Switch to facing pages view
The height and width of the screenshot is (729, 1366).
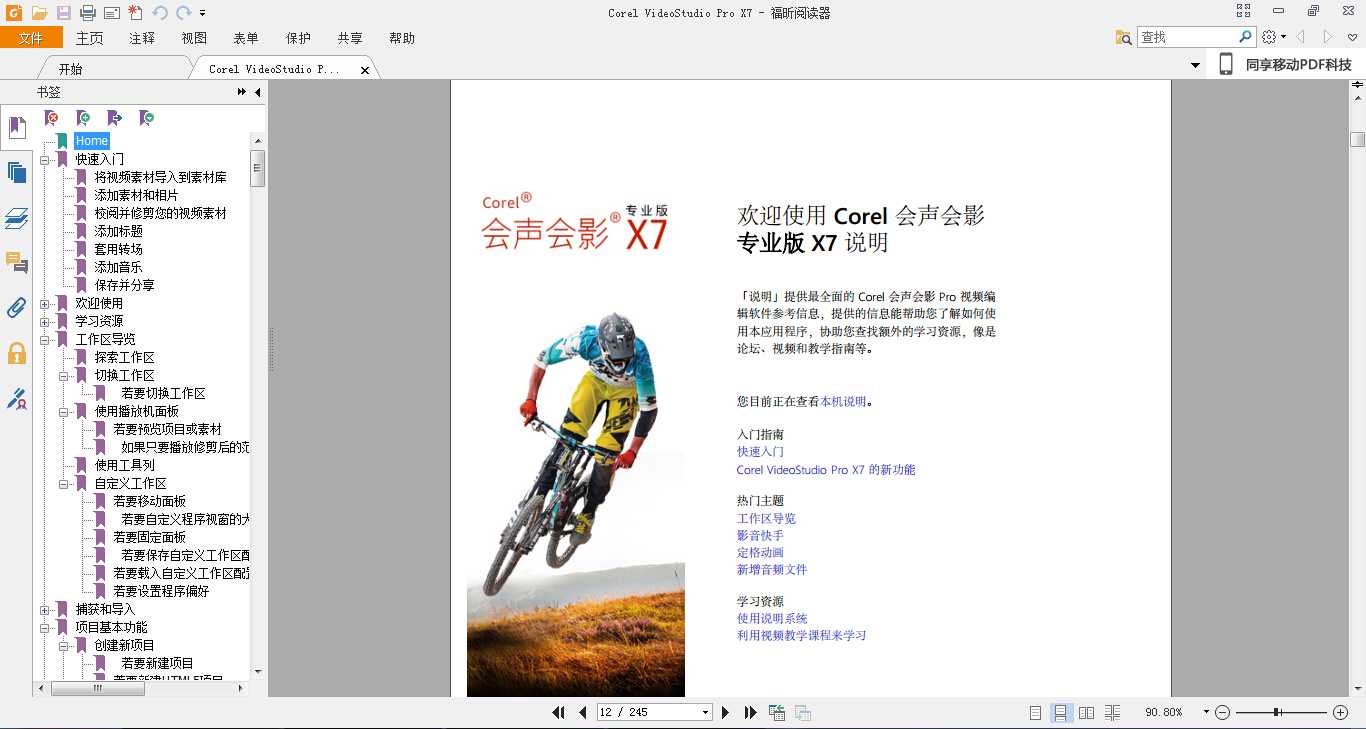[1087, 712]
